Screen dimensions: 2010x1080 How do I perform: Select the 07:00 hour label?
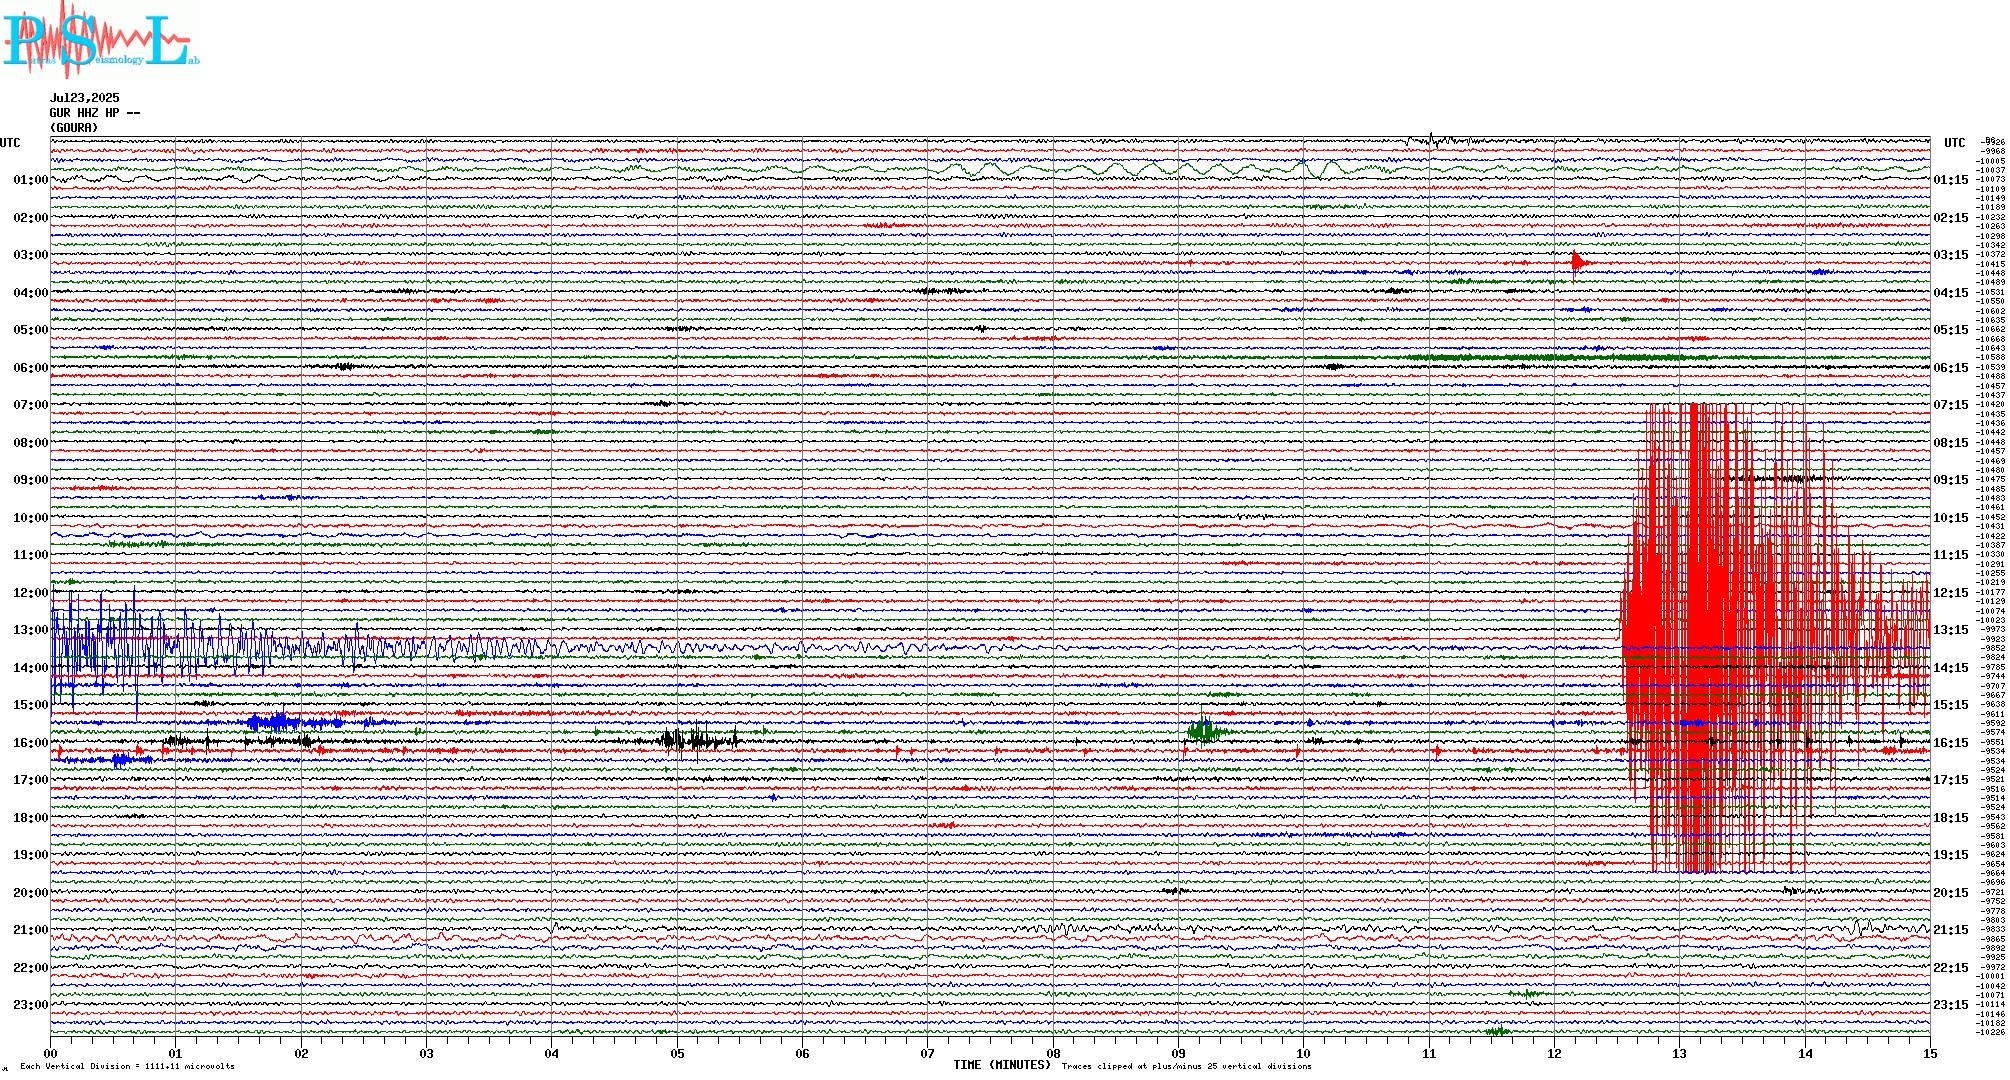click(x=30, y=405)
